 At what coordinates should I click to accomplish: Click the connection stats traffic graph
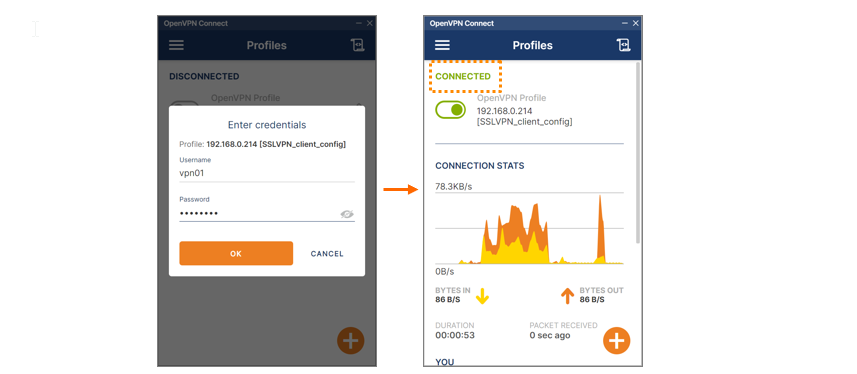[x=529, y=229]
